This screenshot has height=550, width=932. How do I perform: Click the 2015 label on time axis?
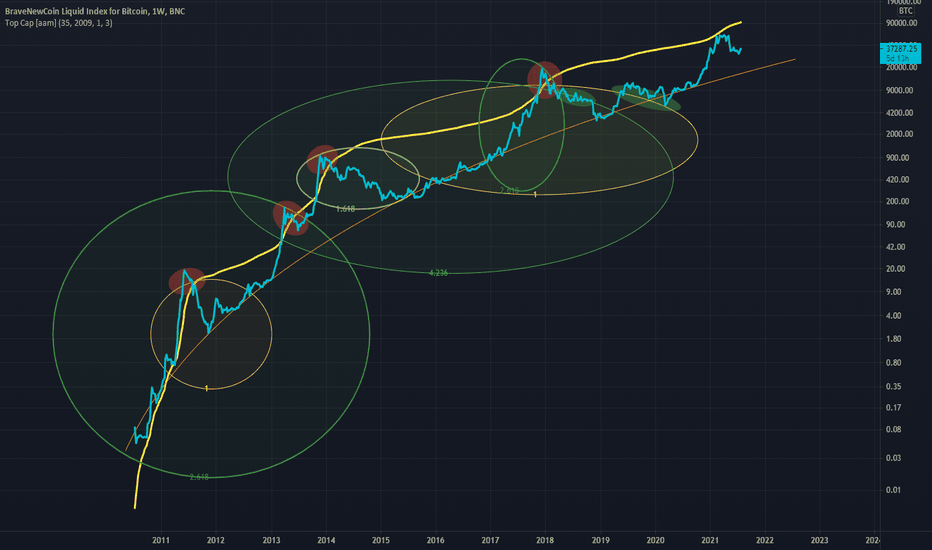pos(381,540)
